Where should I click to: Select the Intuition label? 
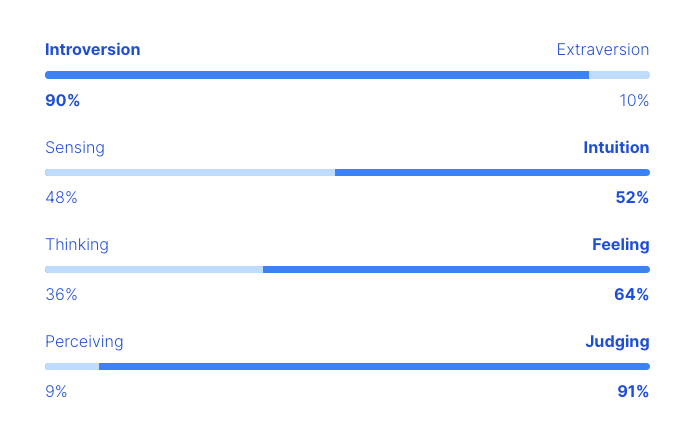pyautogui.click(x=616, y=148)
